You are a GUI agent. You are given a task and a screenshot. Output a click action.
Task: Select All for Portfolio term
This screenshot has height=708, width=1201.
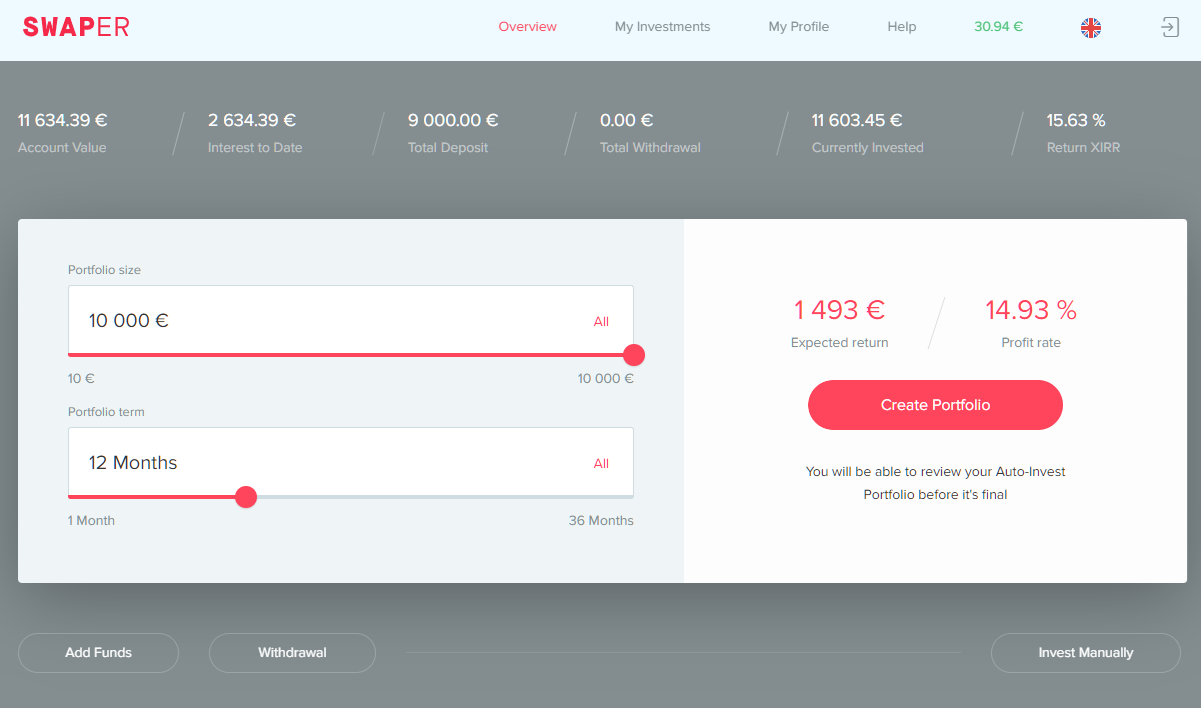[x=601, y=464]
